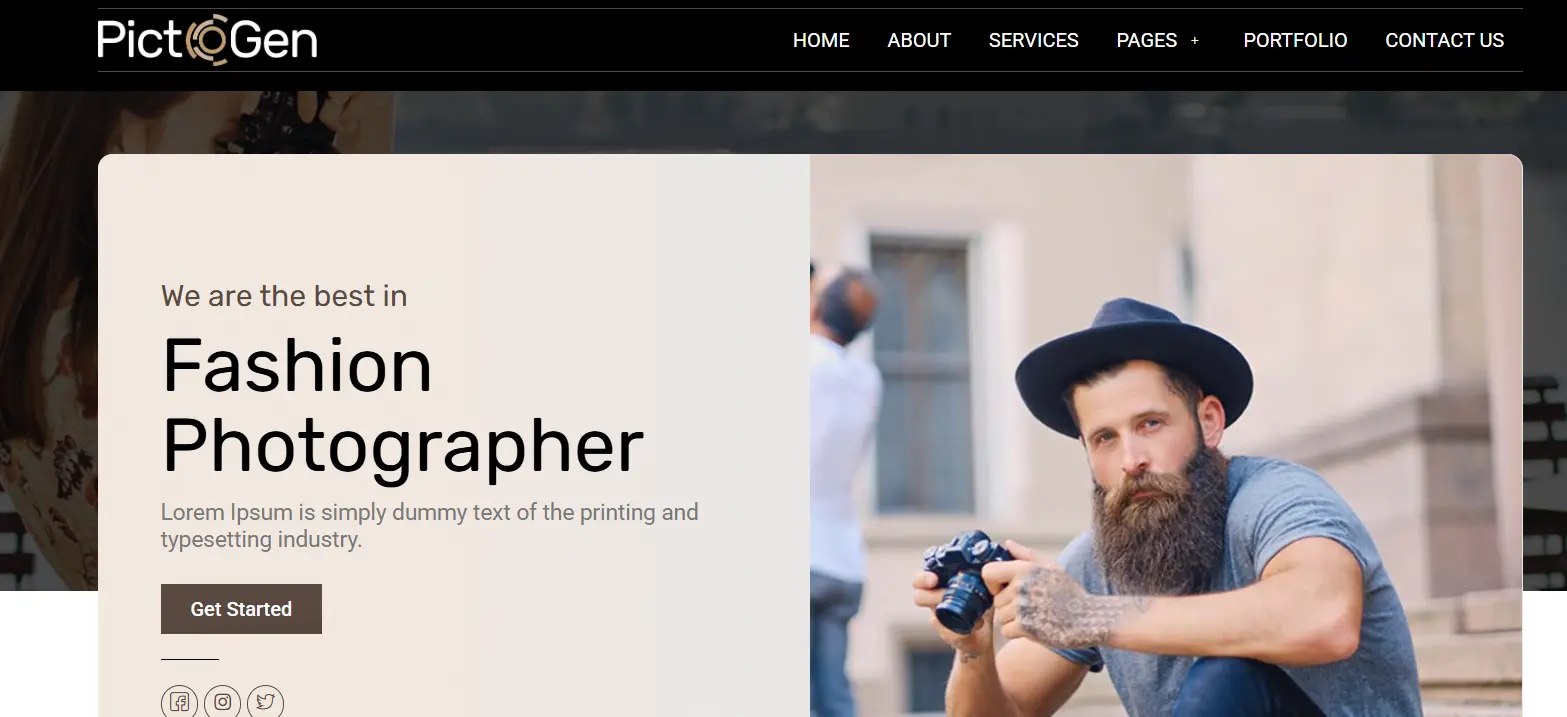Open the ABOUT menu item
This screenshot has height=717, width=1567.
pyautogui.click(x=919, y=40)
